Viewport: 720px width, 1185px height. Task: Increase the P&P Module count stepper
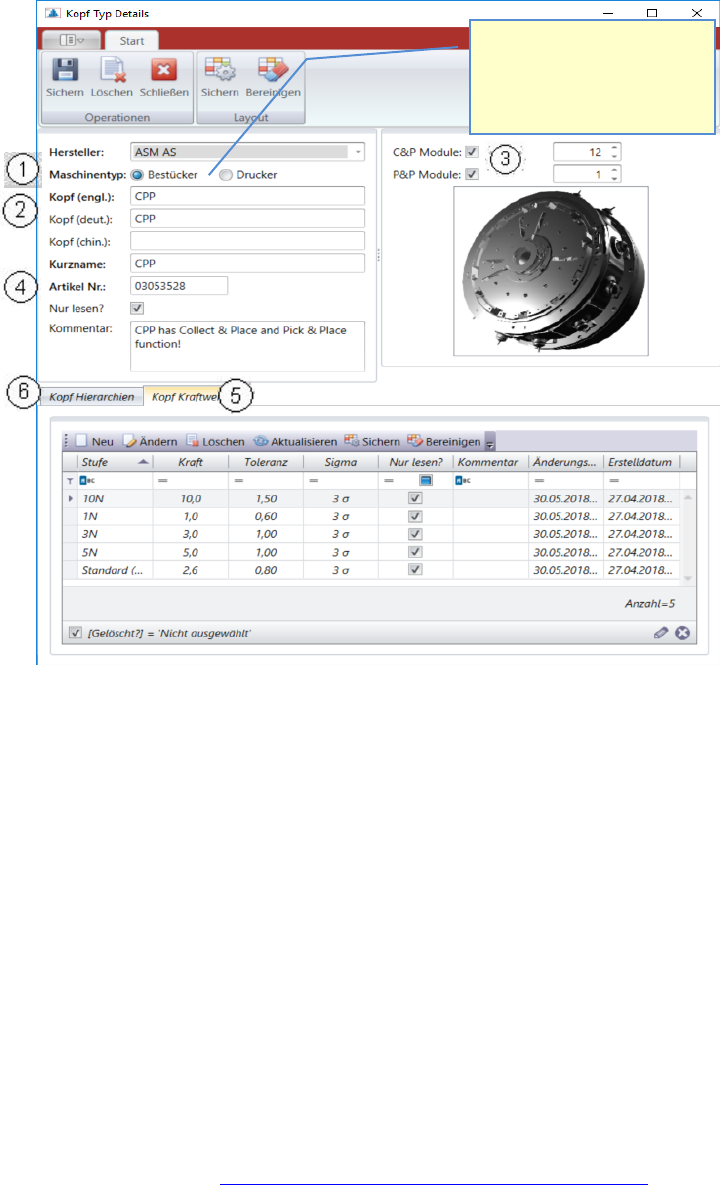point(614,170)
